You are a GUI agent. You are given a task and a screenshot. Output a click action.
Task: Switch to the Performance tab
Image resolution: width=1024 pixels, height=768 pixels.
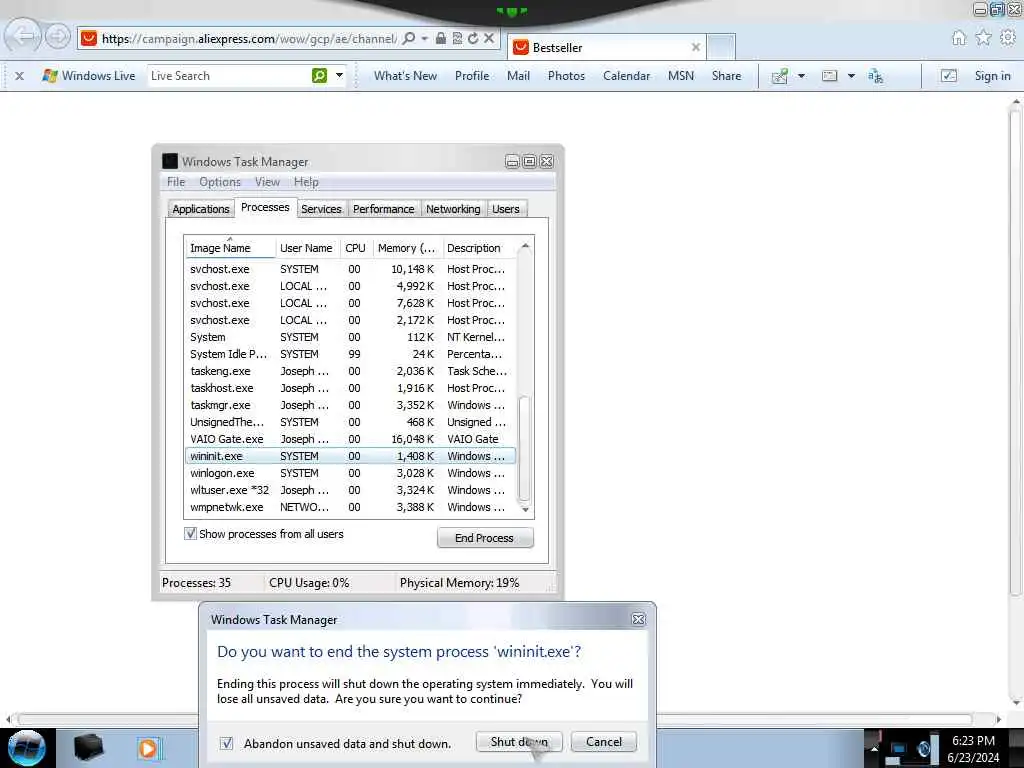point(383,209)
